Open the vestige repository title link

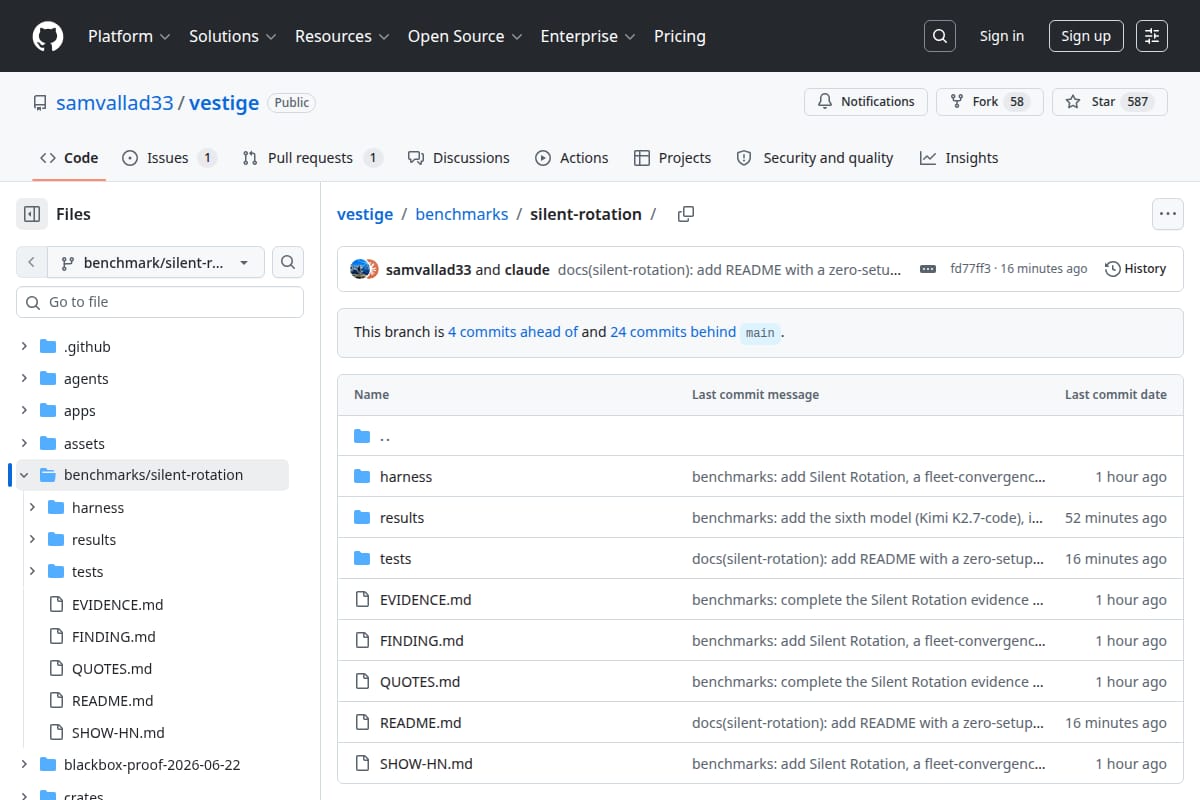[x=224, y=102]
